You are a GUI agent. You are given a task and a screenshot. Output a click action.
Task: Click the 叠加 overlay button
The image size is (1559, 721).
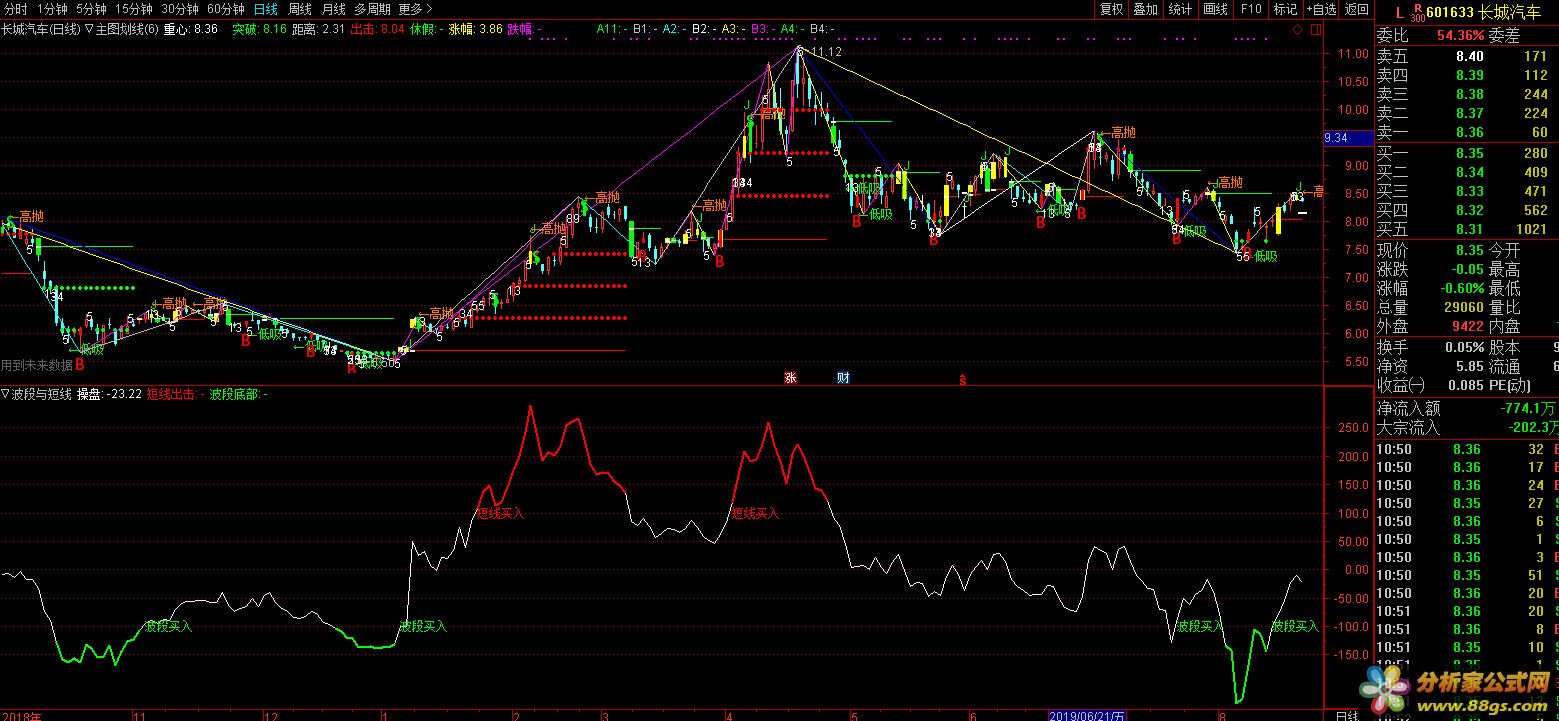point(1145,9)
